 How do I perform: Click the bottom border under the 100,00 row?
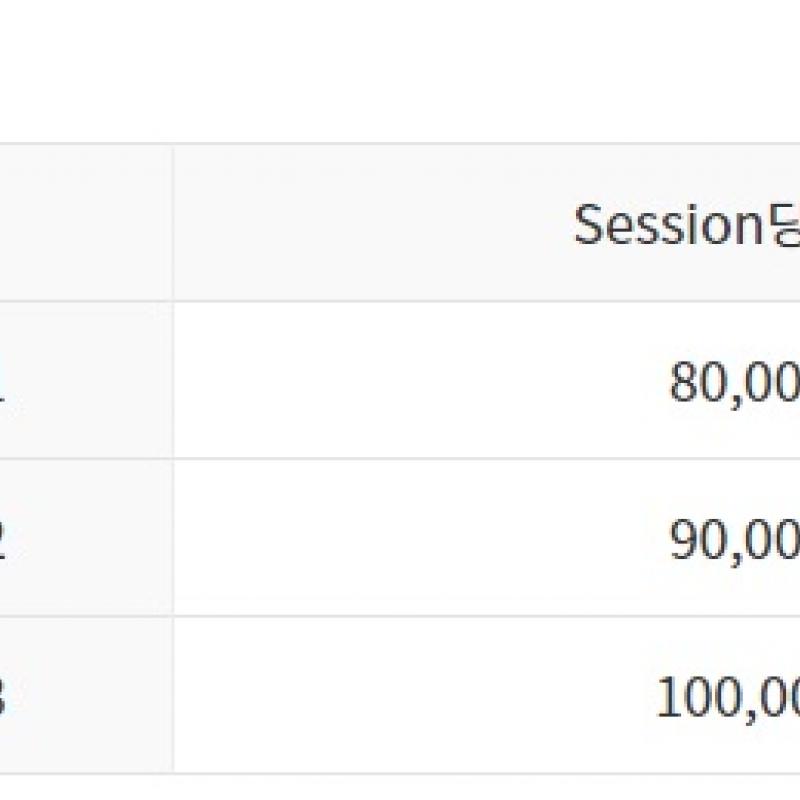400,773
